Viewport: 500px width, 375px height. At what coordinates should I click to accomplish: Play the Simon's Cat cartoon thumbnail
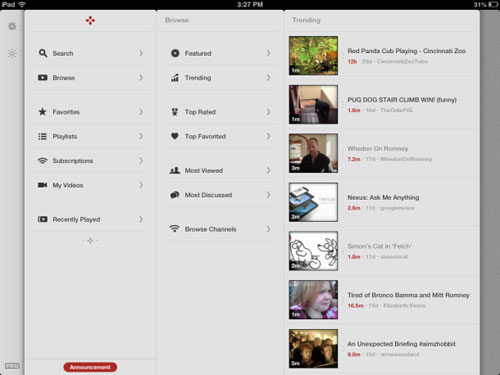[313, 251]
